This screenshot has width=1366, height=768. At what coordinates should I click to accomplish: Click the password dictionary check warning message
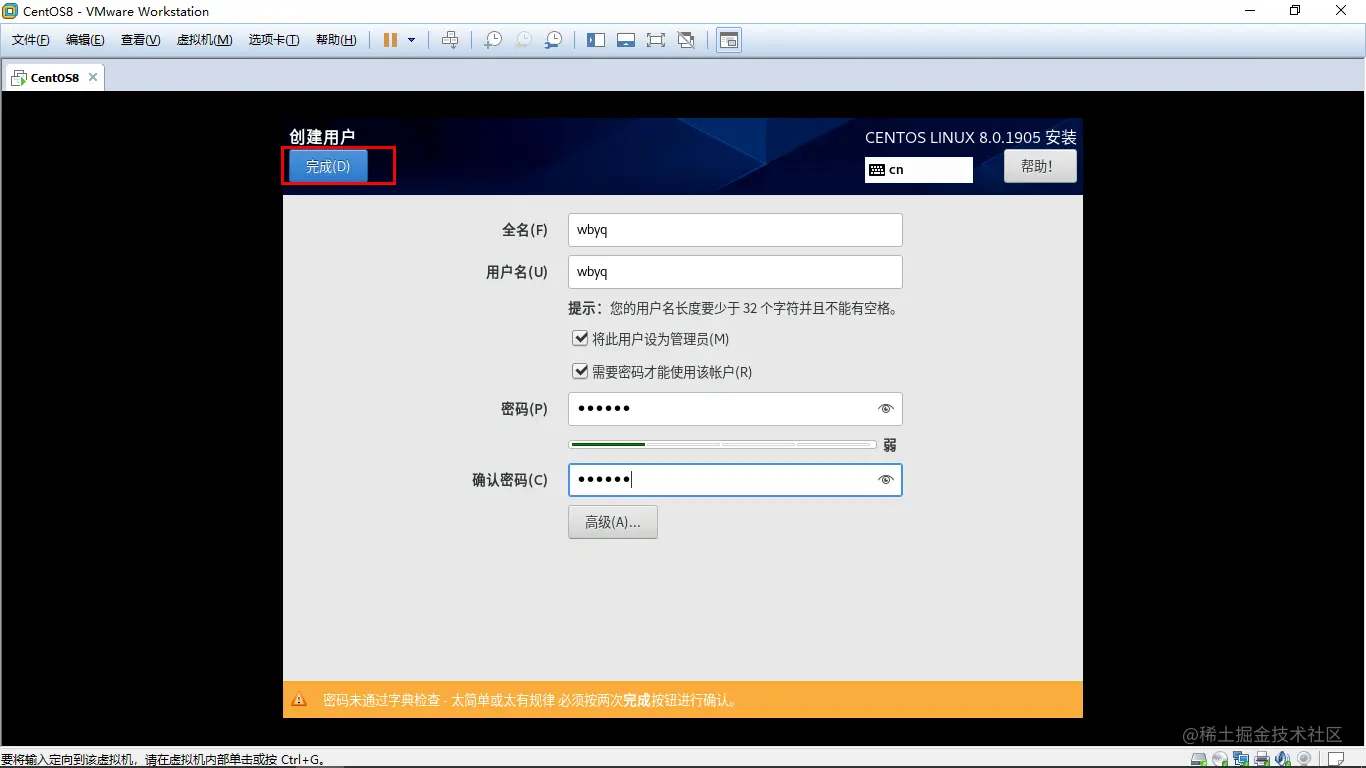tap(531, 700)
